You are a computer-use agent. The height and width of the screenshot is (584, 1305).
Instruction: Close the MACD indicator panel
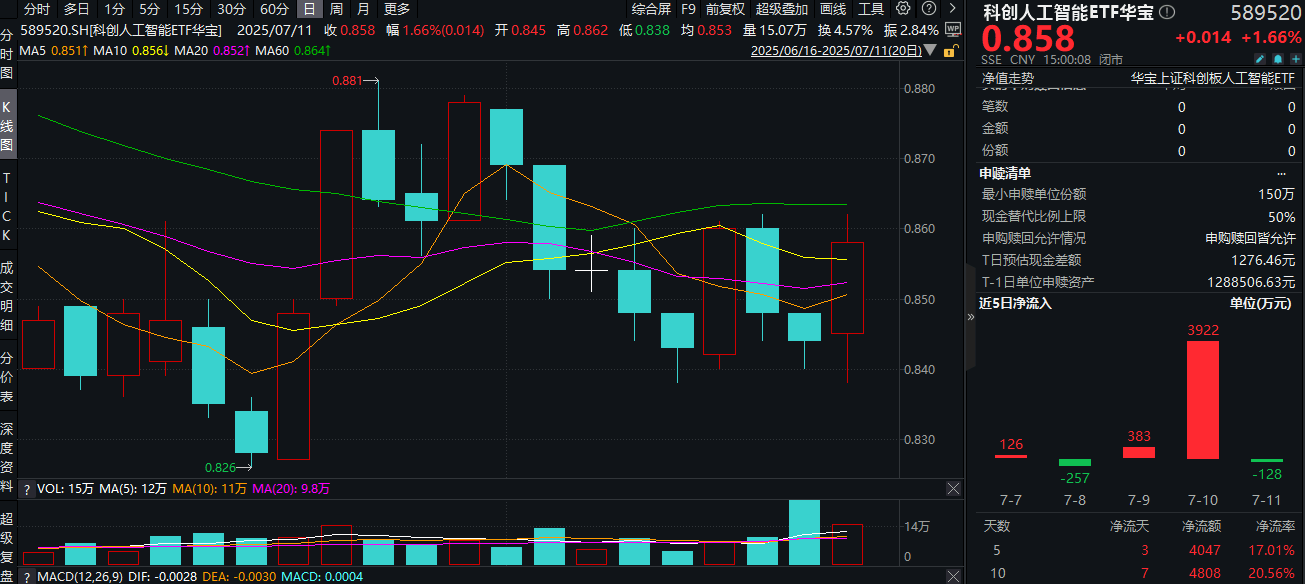pyautogui.click(x=952, y=577)
